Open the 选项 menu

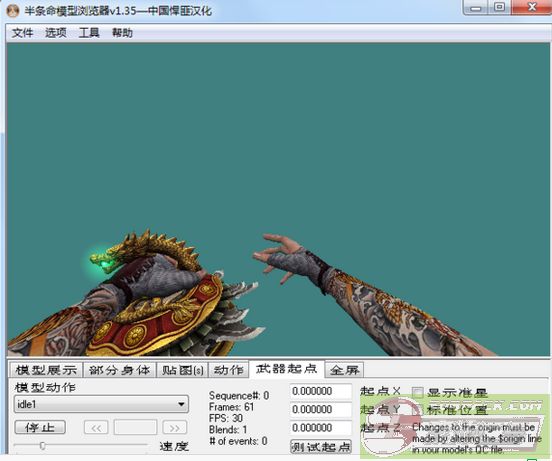[56, 33]
